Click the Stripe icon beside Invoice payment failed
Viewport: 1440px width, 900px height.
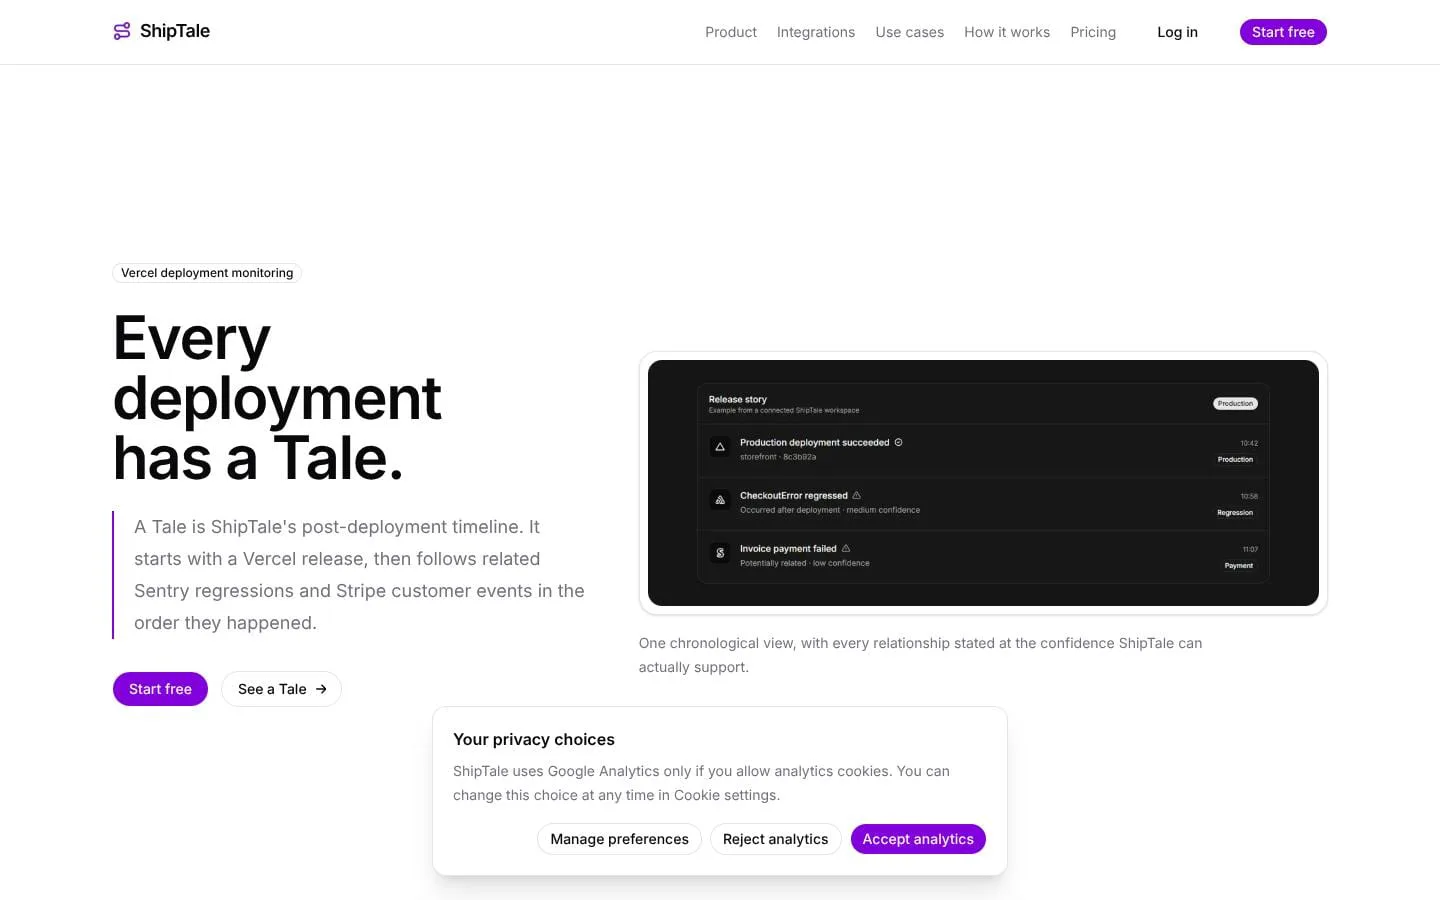720,553
